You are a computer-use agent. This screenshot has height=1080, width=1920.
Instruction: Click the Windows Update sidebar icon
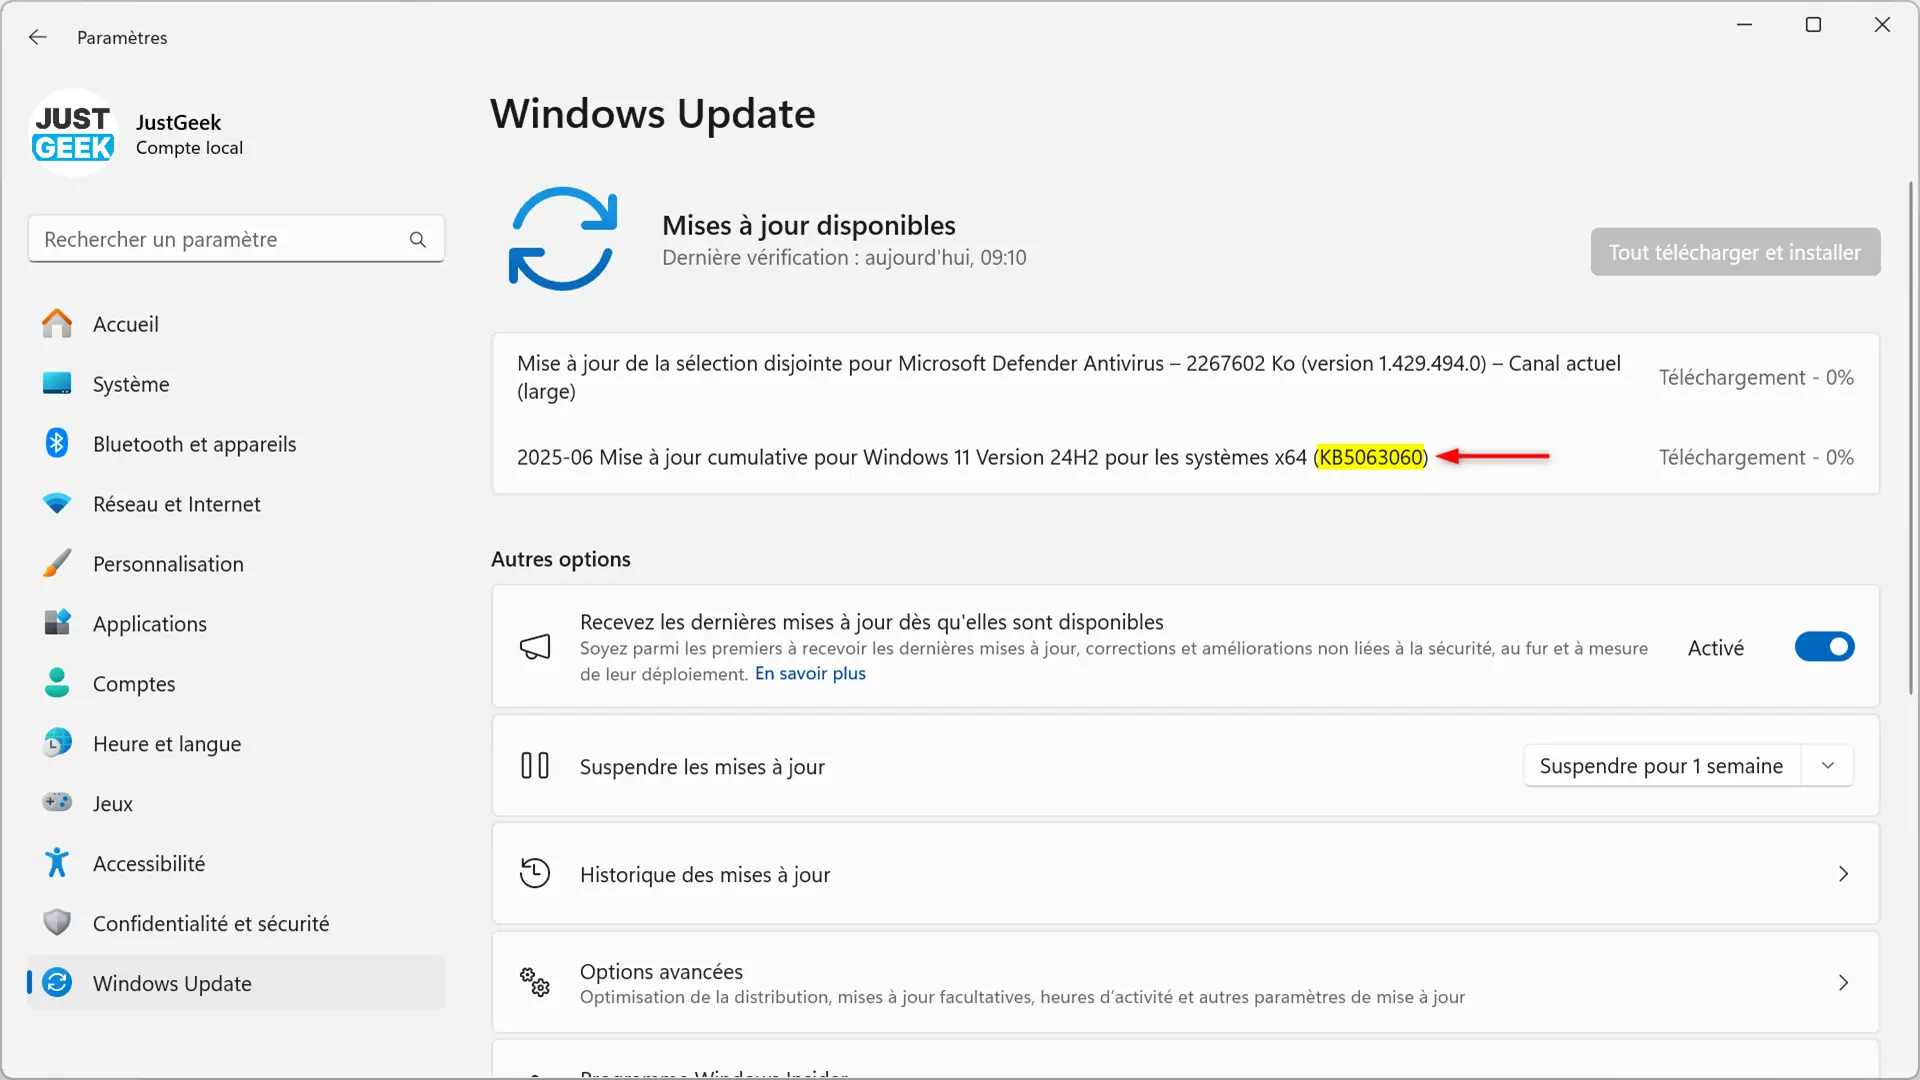coord(57,982)
